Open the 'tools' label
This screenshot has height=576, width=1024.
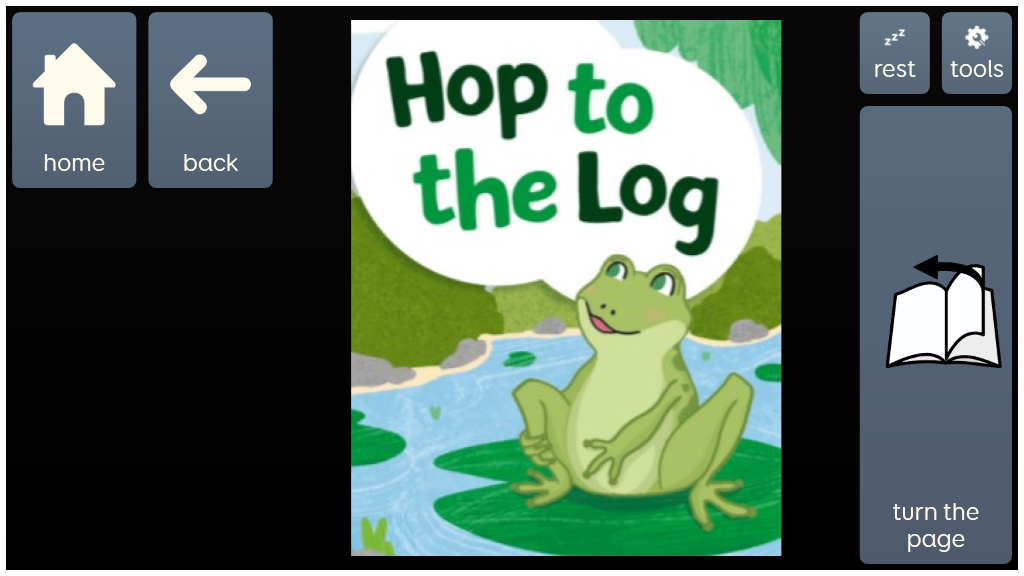(x=976, y=69)
